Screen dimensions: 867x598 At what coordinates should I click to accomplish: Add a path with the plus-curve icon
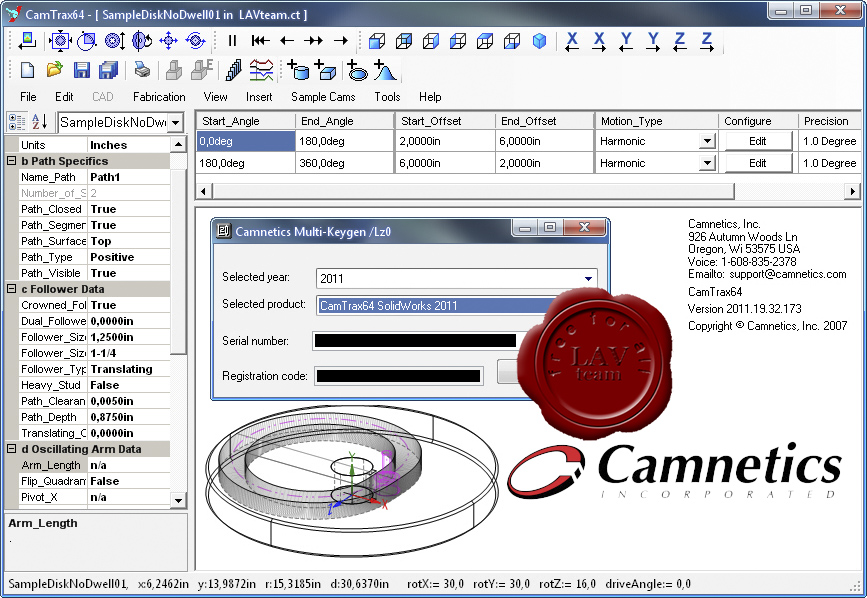pyautogui.click(x=385, y=70)
